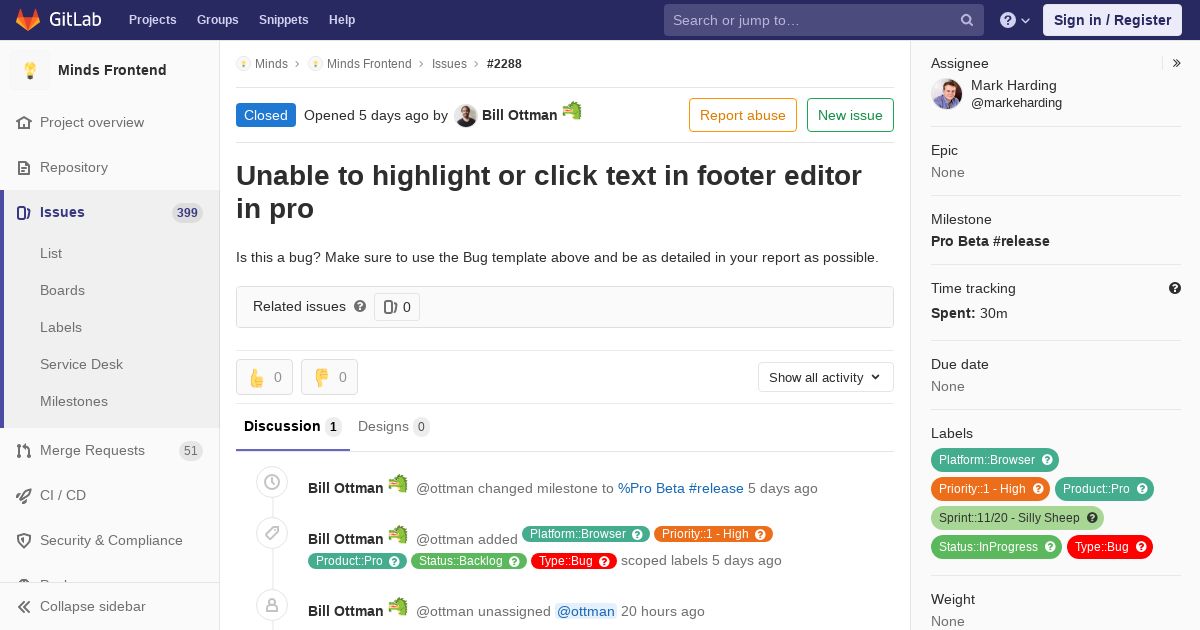Click the user icon beside unassigned activity

click(x=271, y=605)
